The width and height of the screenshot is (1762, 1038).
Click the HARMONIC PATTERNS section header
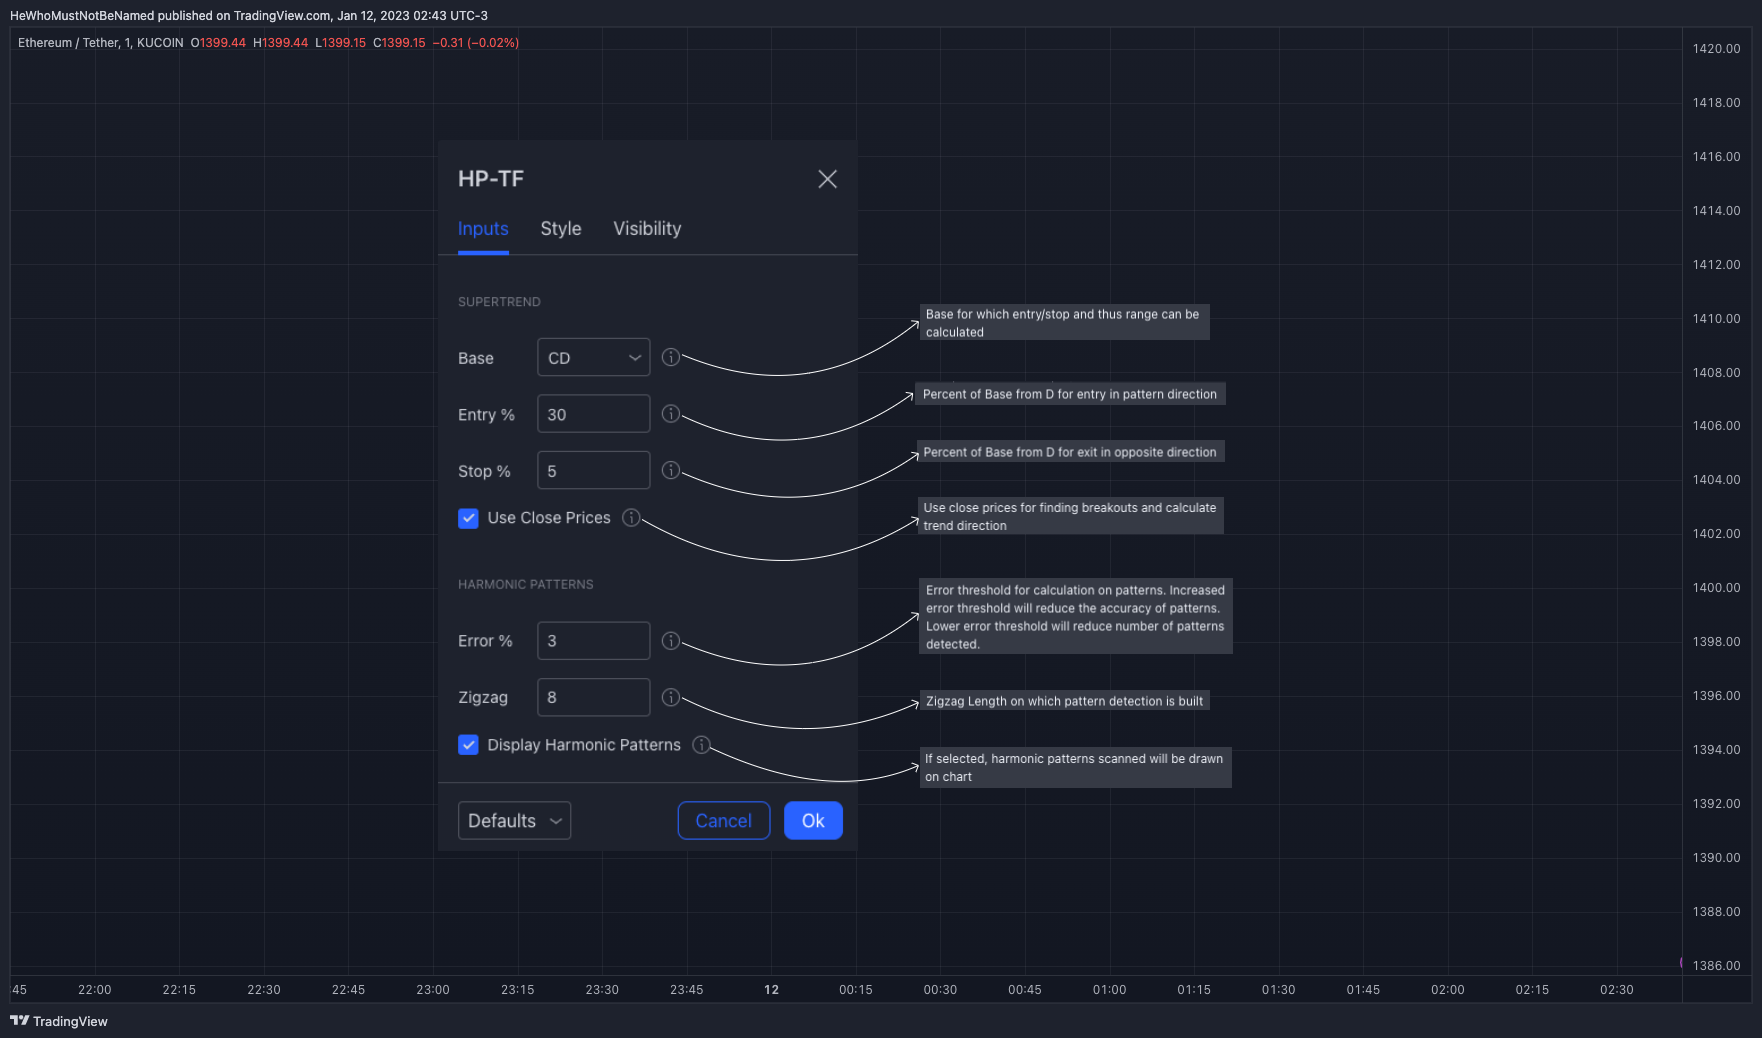526,585
